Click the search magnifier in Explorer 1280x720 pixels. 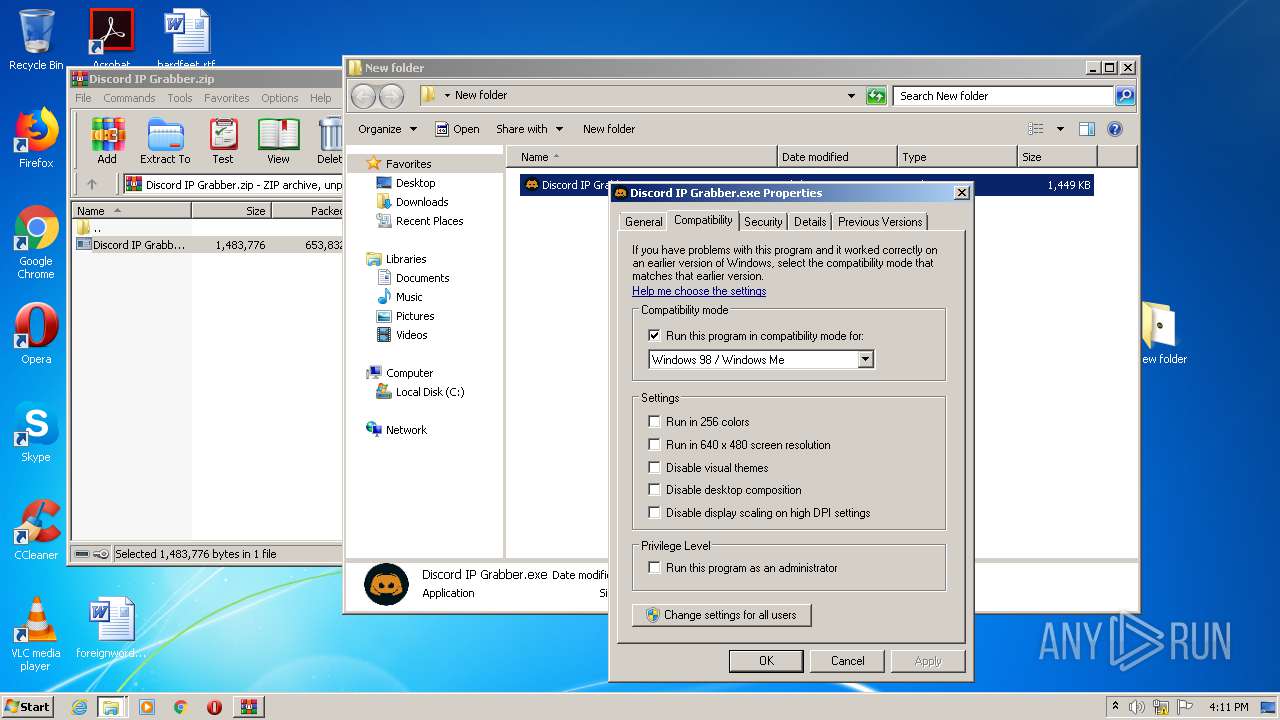[1125, 96]
